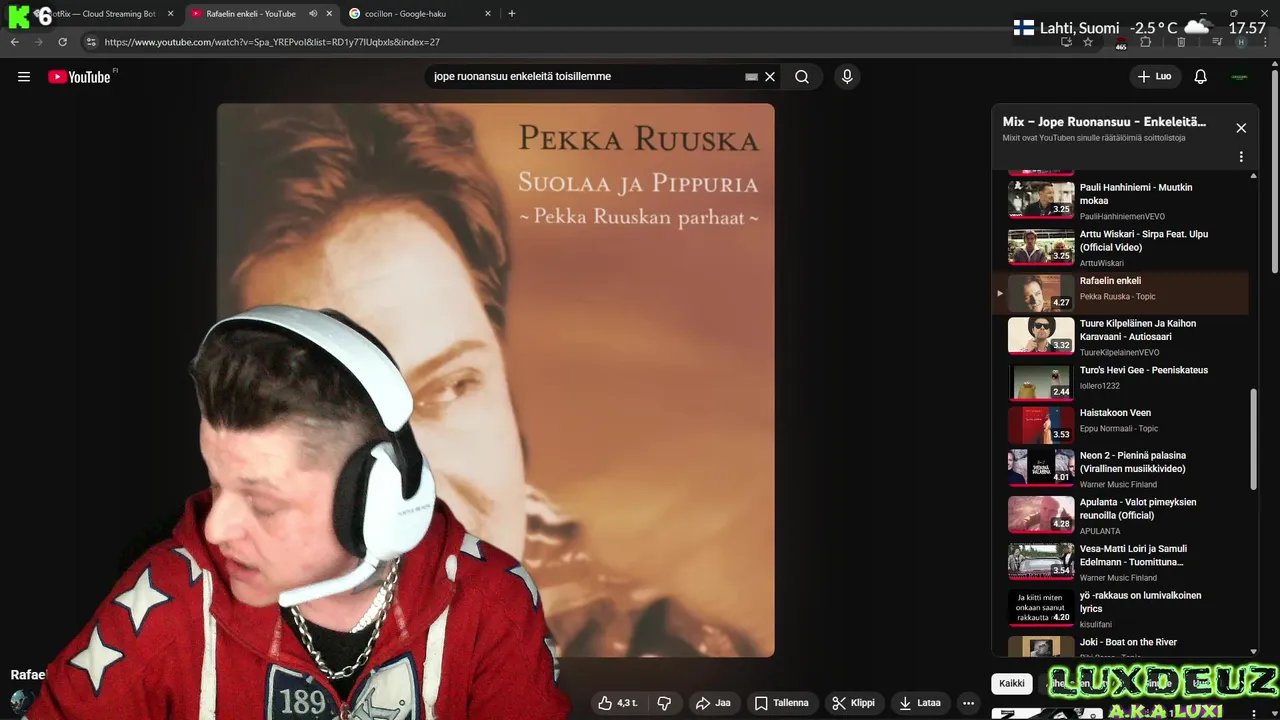
Task: Click the trash can extension icon
Action: pyautogui.click(x=1181, y=42)
